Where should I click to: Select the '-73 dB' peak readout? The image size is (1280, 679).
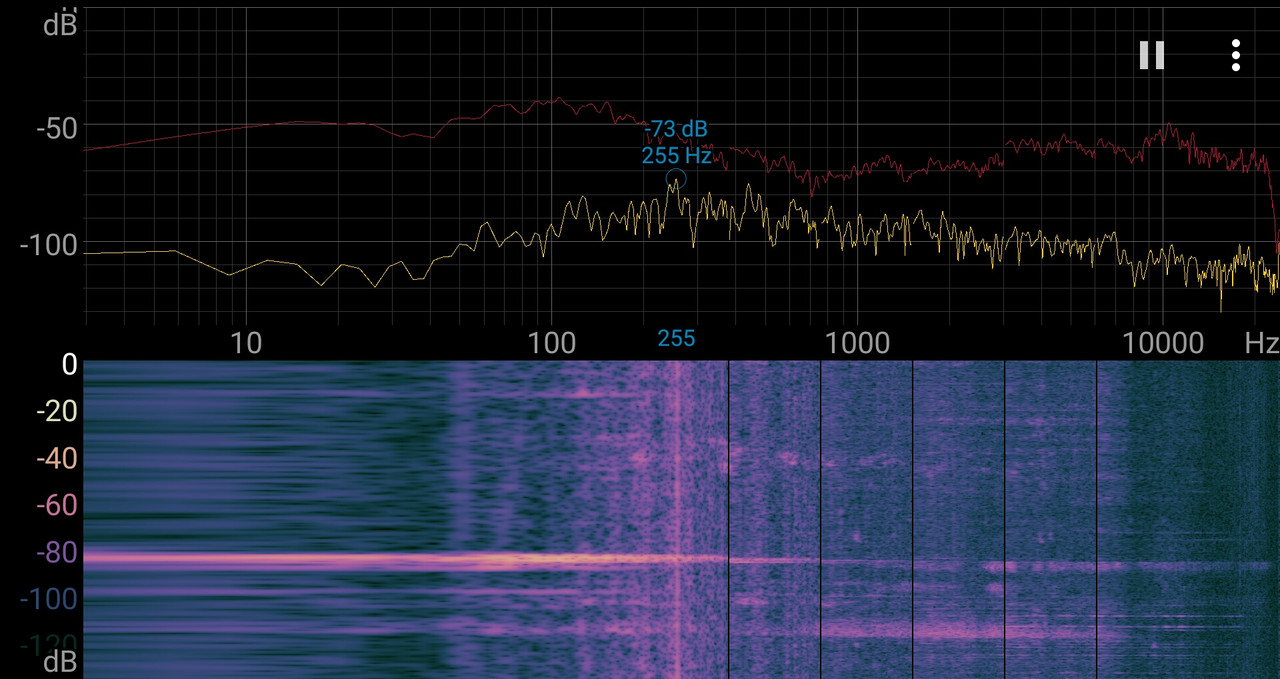(677, 129)
